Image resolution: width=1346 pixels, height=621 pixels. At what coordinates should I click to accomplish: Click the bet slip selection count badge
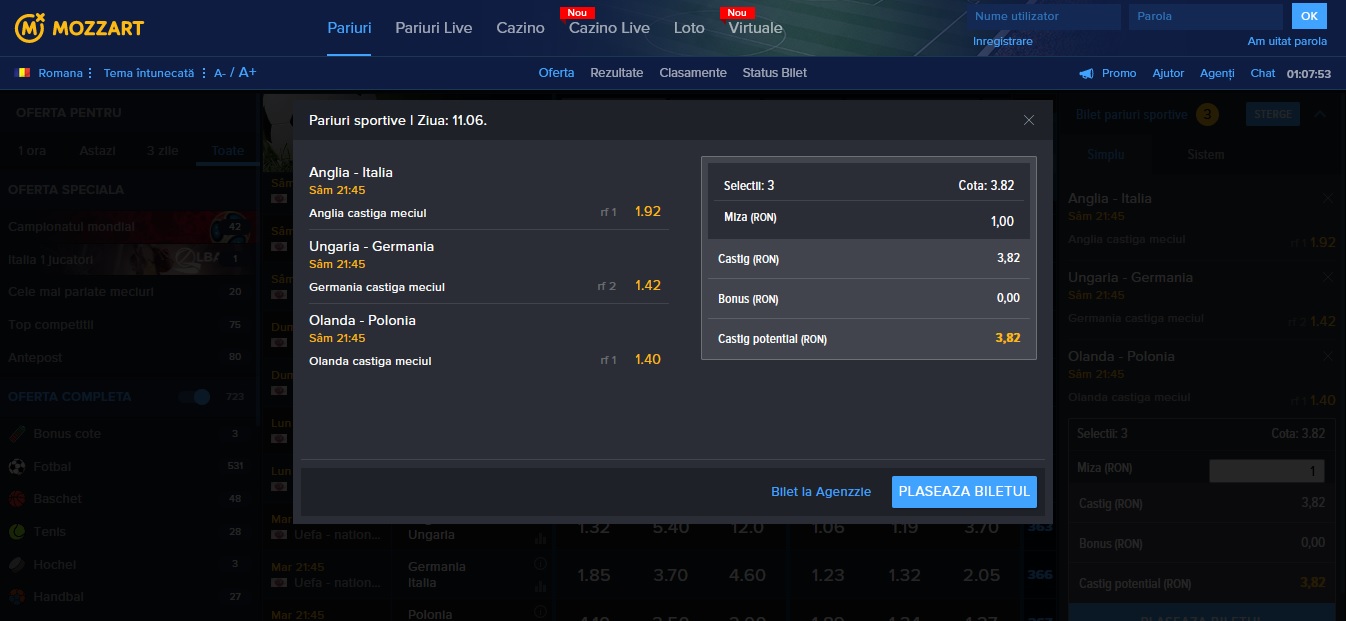coord(1207,115)
